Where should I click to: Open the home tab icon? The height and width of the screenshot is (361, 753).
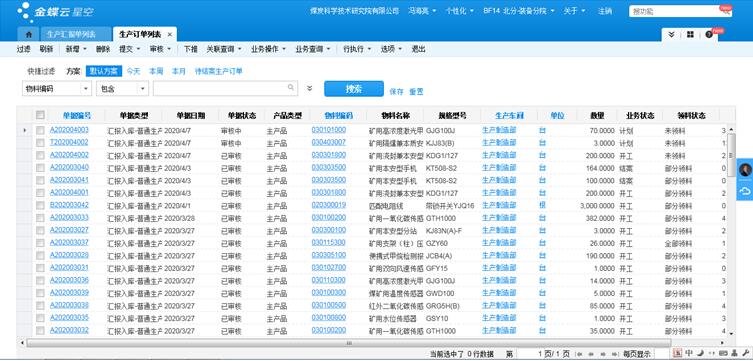coord(29,35)
